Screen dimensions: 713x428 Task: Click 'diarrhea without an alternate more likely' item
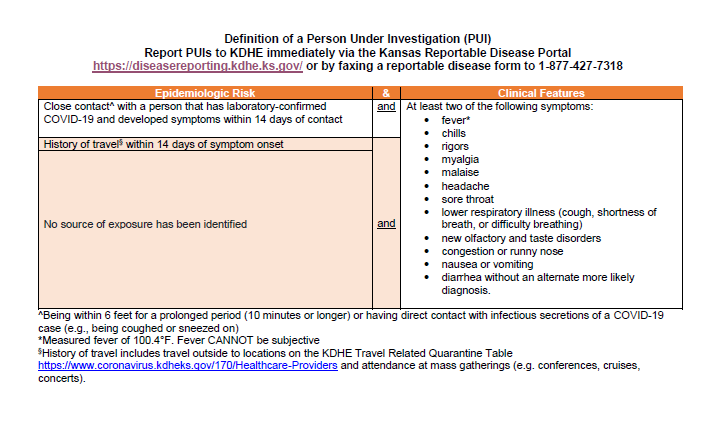537,284
